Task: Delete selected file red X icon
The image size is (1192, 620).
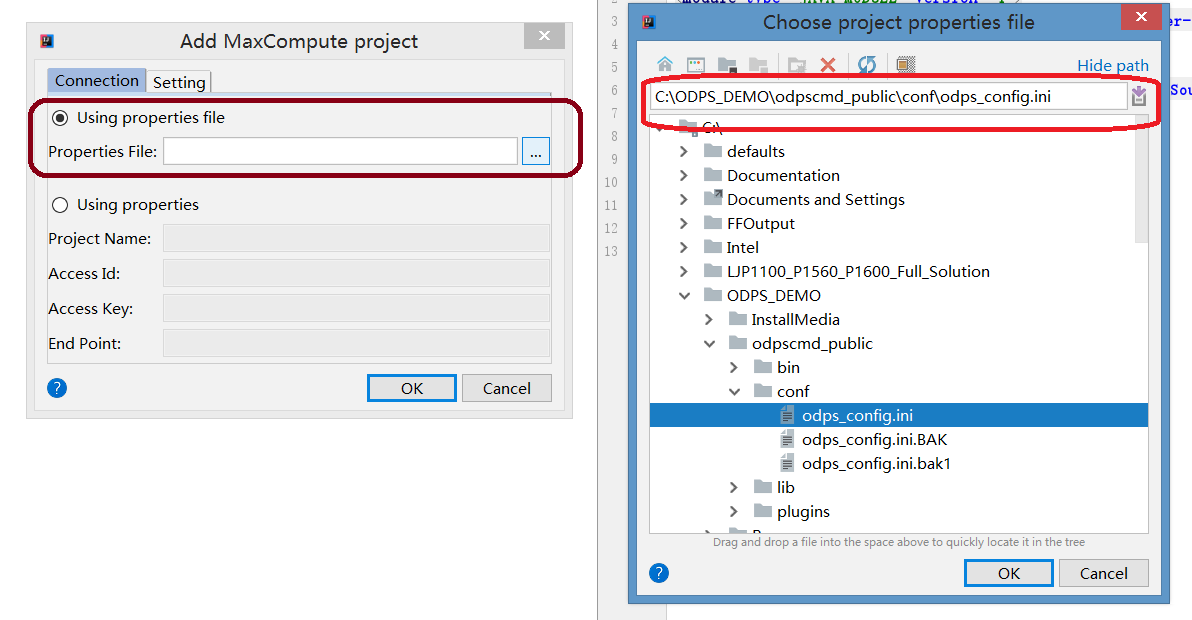Action: click(828, 65)
